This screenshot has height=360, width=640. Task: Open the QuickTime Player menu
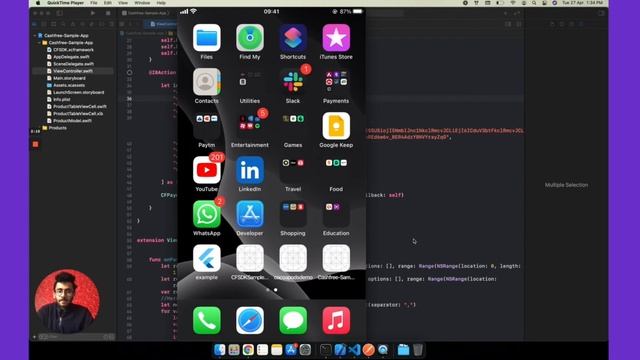[x=65, y=3]
